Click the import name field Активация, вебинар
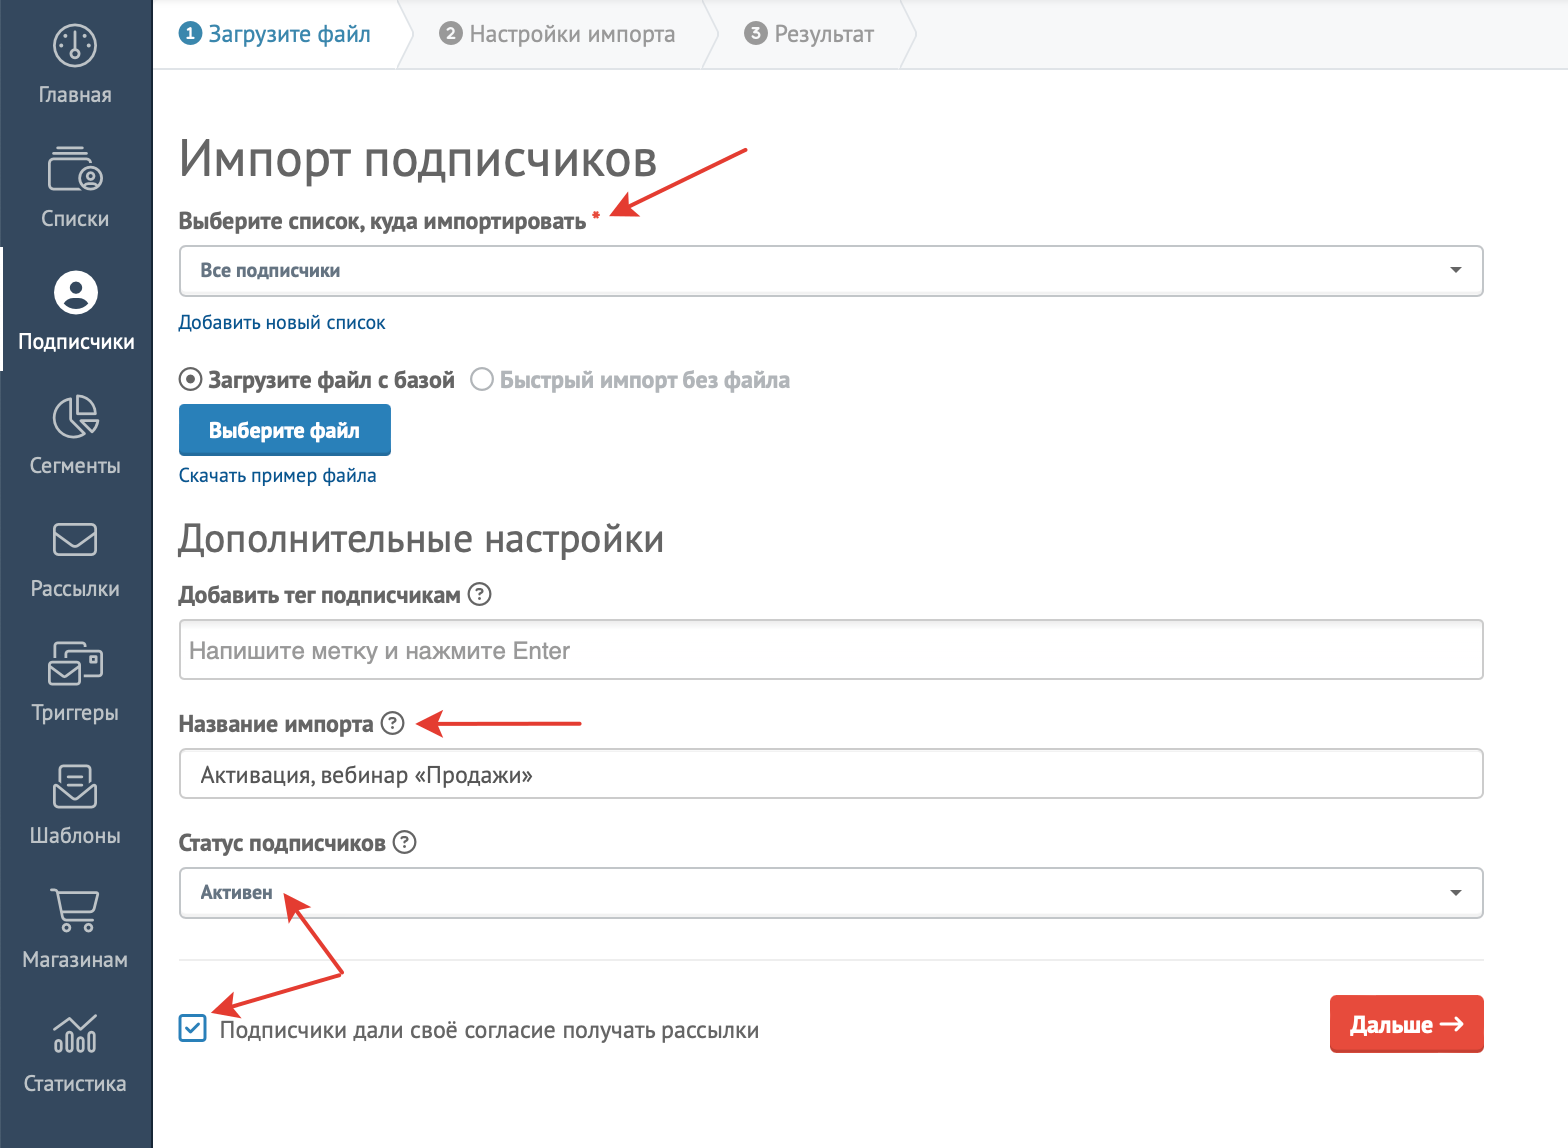The width and height of the screenshot is (1568, 1148). (831, 774)
